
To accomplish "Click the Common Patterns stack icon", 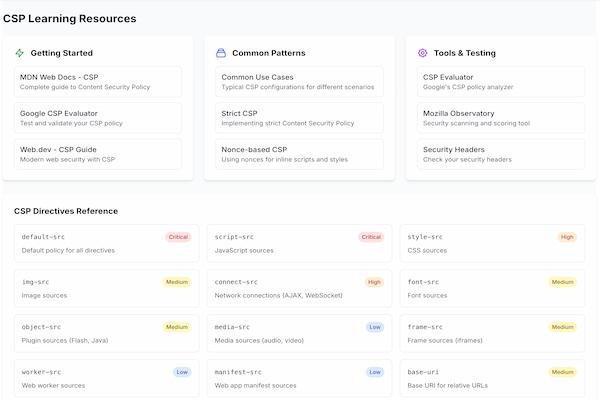I will tap(221, 53).
